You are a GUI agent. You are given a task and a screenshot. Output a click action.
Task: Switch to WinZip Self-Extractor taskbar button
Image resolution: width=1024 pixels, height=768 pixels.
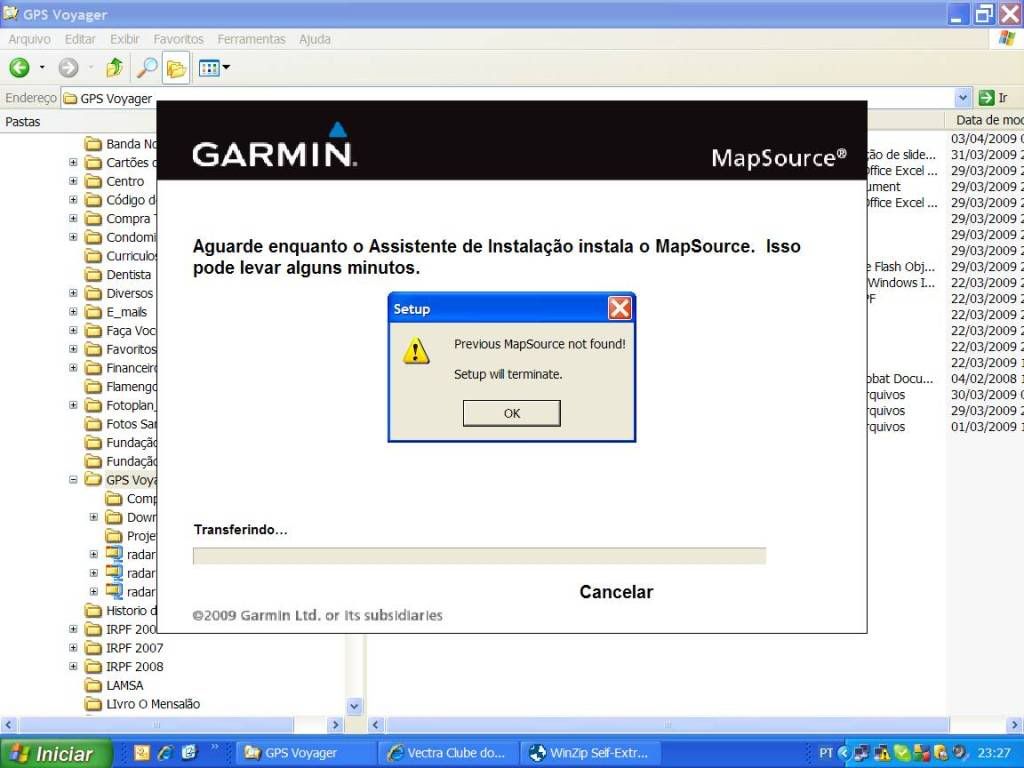[590, 754]
